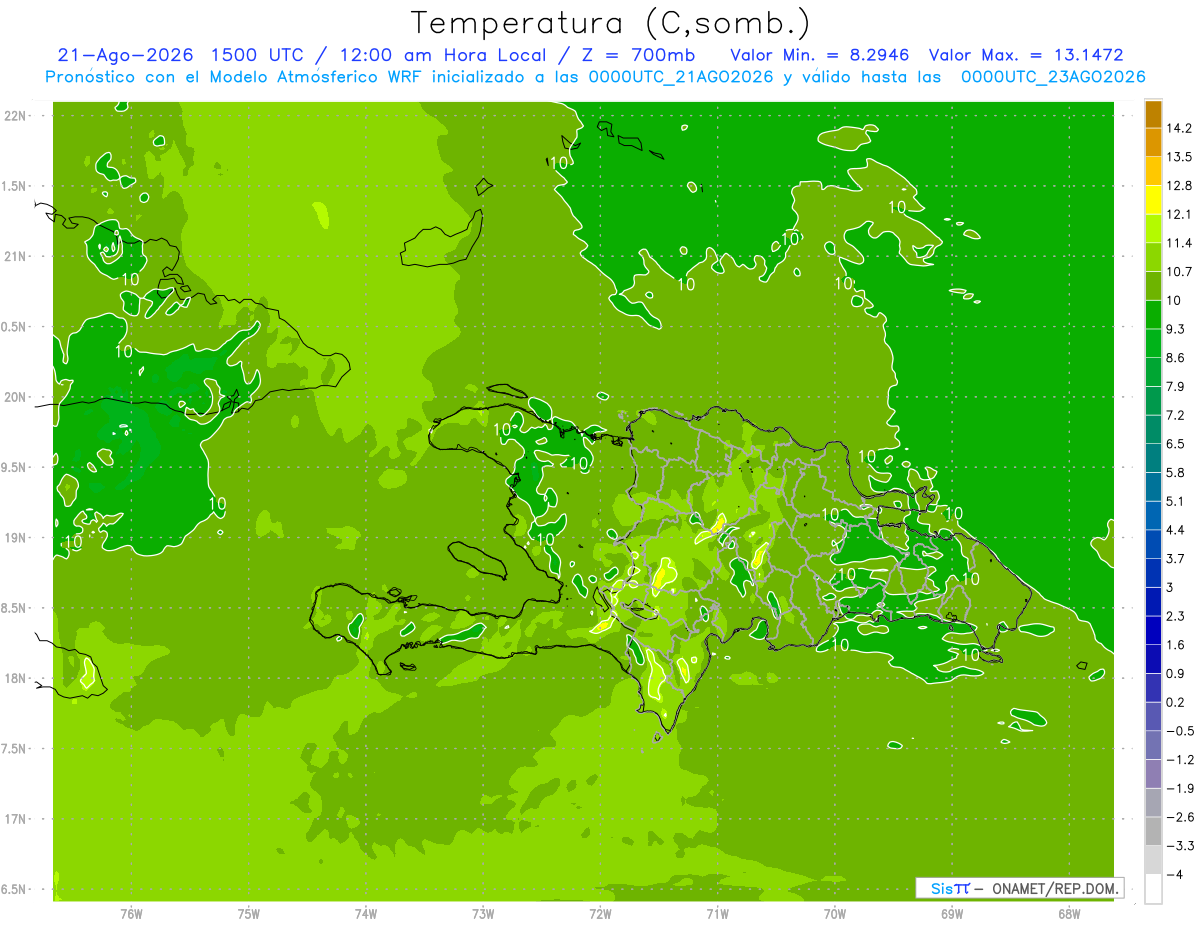Image resolution: width=1200 pixels, height=927 pixels.
Task: Click the '75W' longitude axis label
Action: click(x=248, y=914)
